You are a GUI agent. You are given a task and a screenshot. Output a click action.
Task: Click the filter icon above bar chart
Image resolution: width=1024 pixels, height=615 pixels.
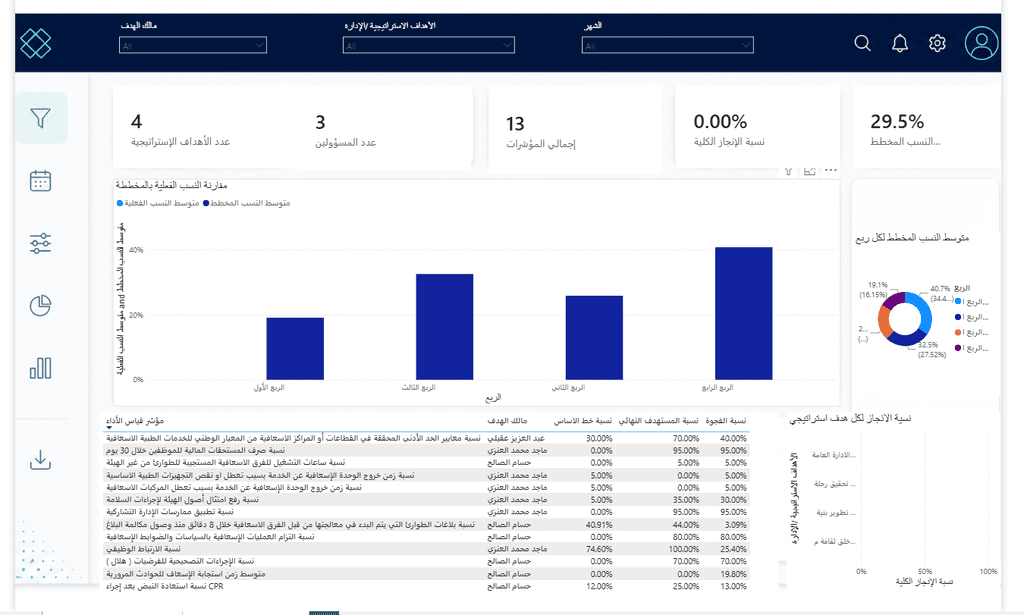[789, 171]
